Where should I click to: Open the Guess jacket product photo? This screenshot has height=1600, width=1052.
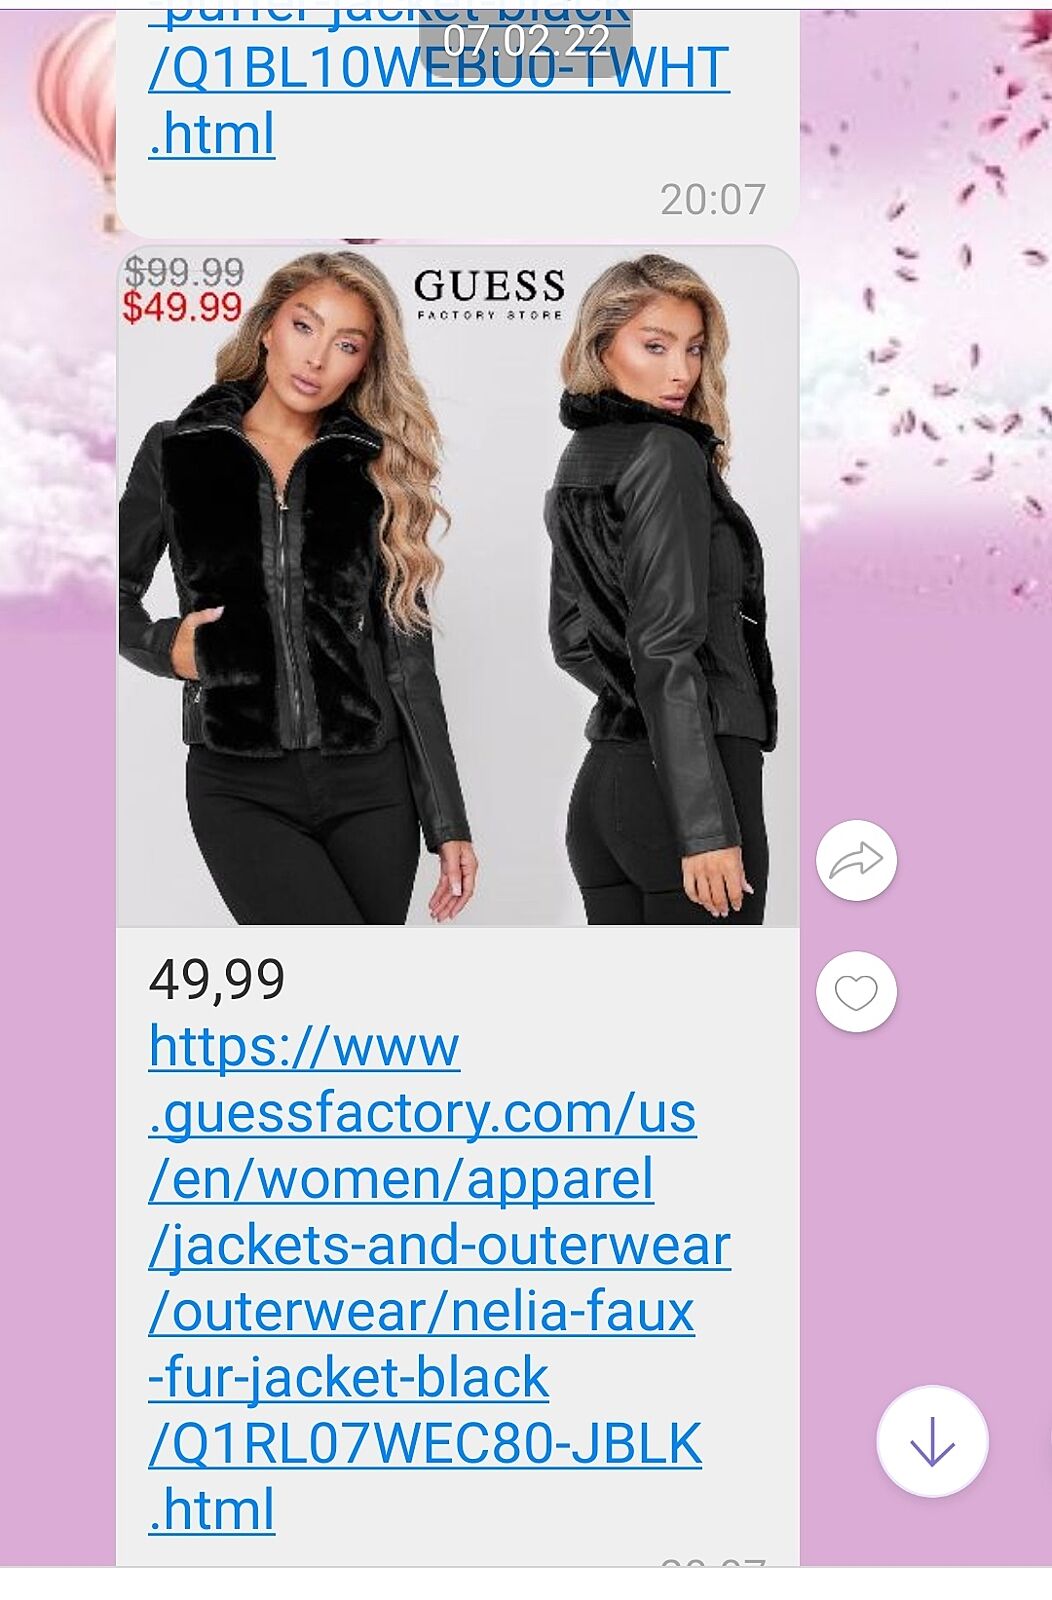pos(458,586)
